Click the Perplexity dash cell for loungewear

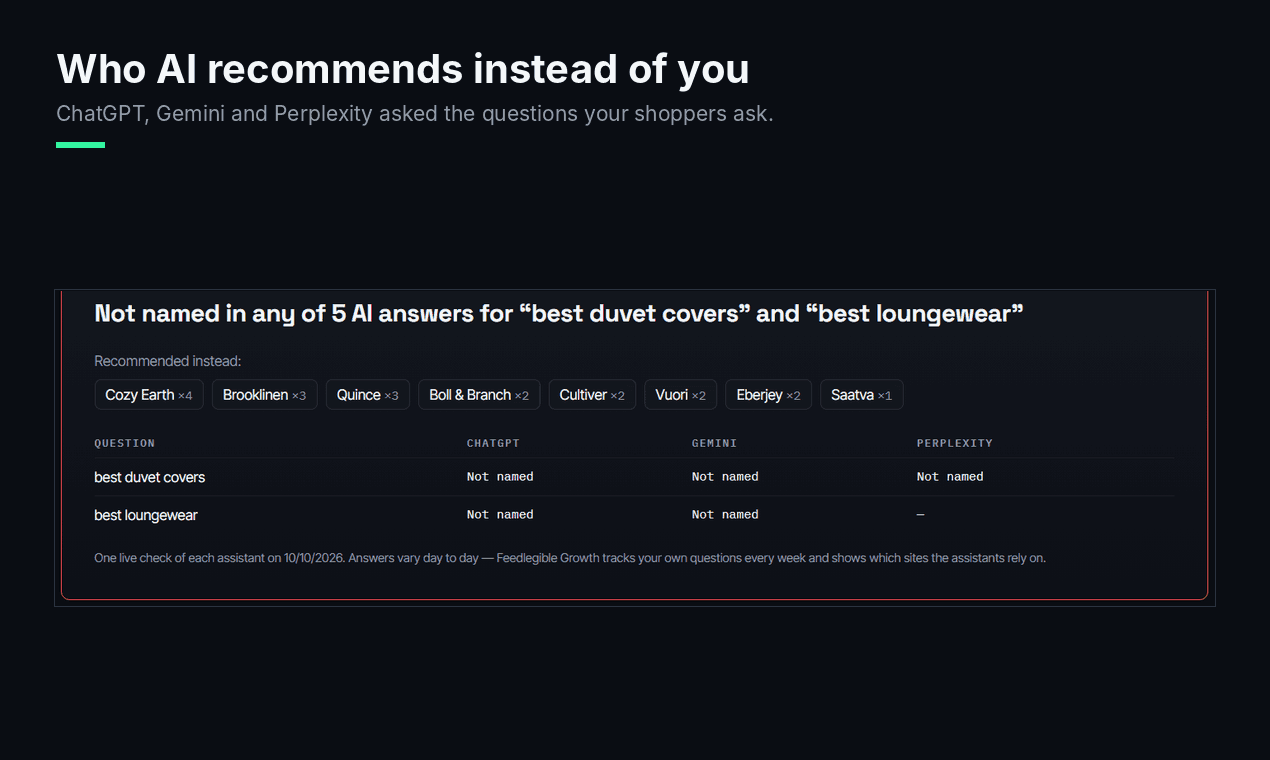pyautogui.click(x=921, y=515)
